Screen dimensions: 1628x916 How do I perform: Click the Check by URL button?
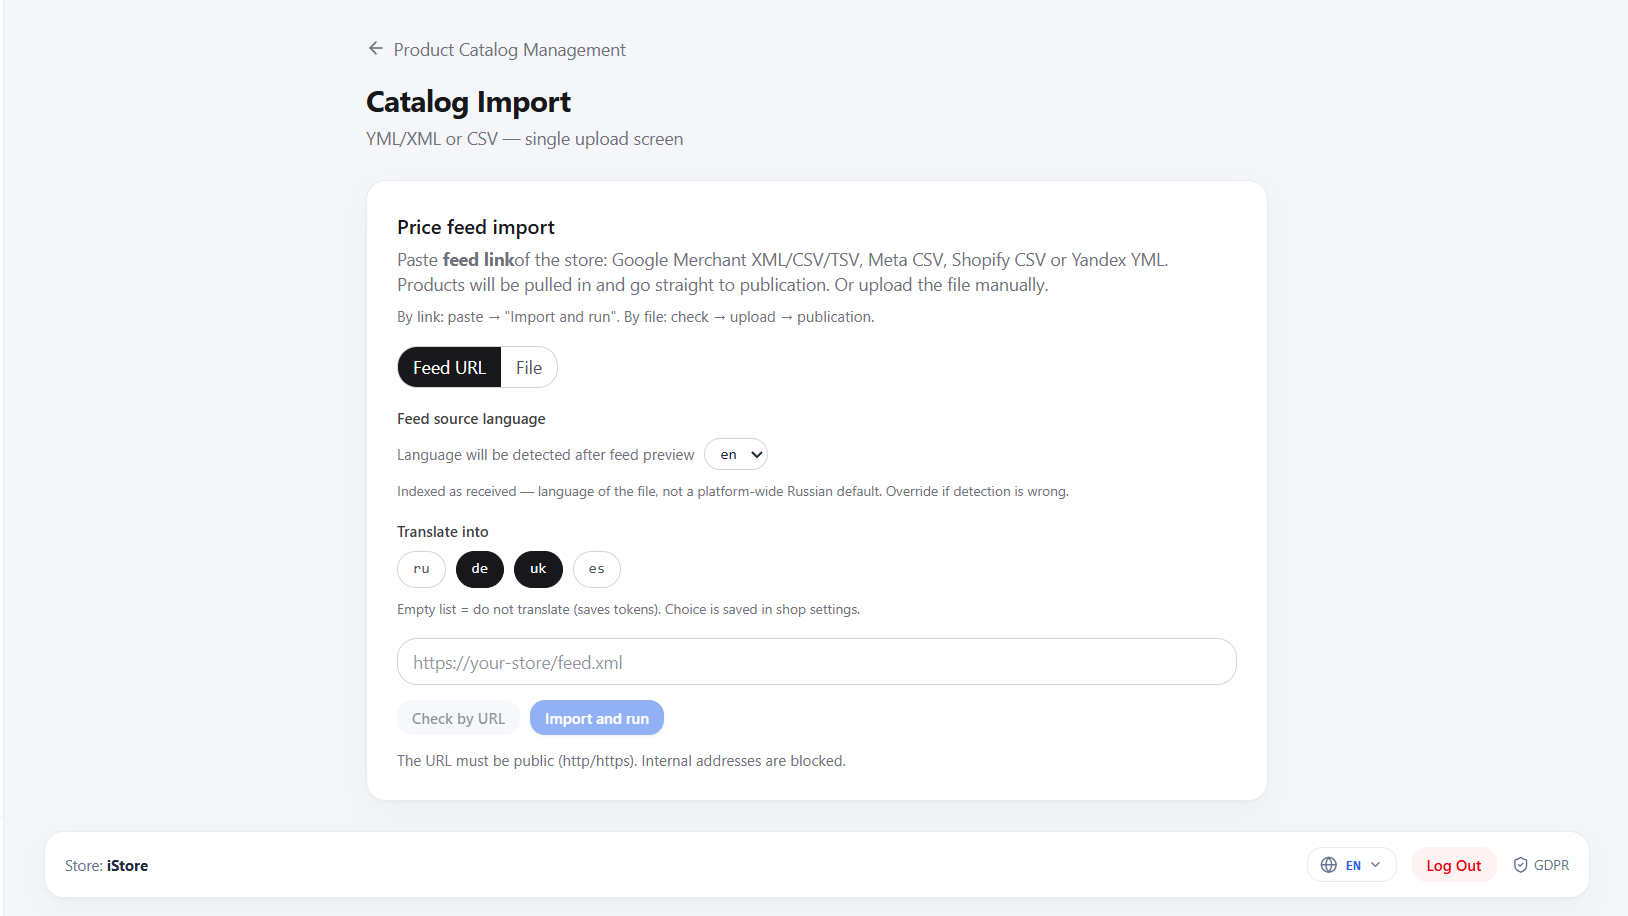point(458,718)
